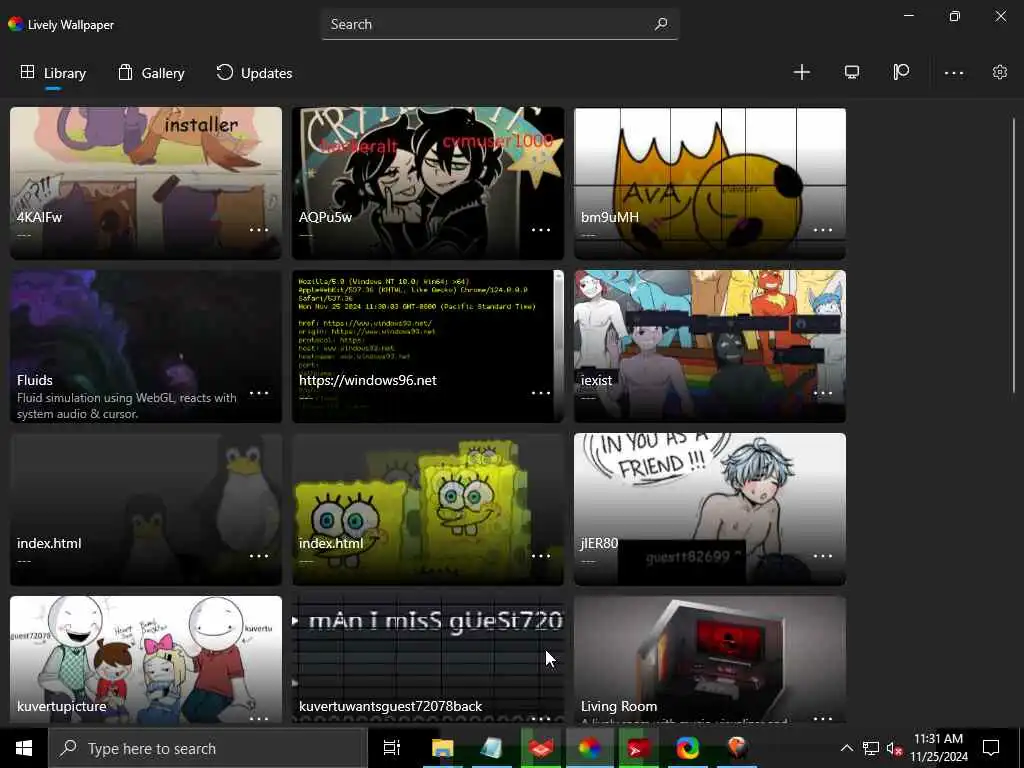The image size is (1024, 768).
Task: Click the library vertical scrollbar
Action: coord(1014,255)
